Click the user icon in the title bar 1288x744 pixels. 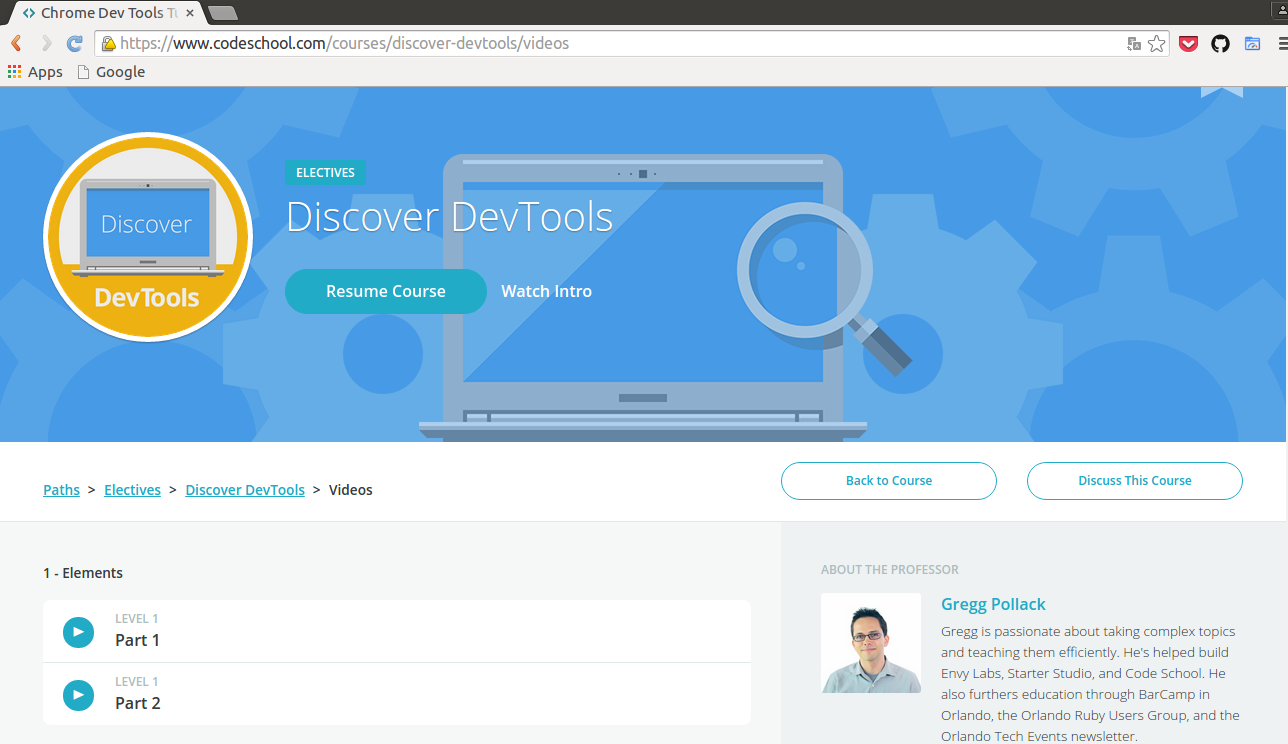point(1283,8)
